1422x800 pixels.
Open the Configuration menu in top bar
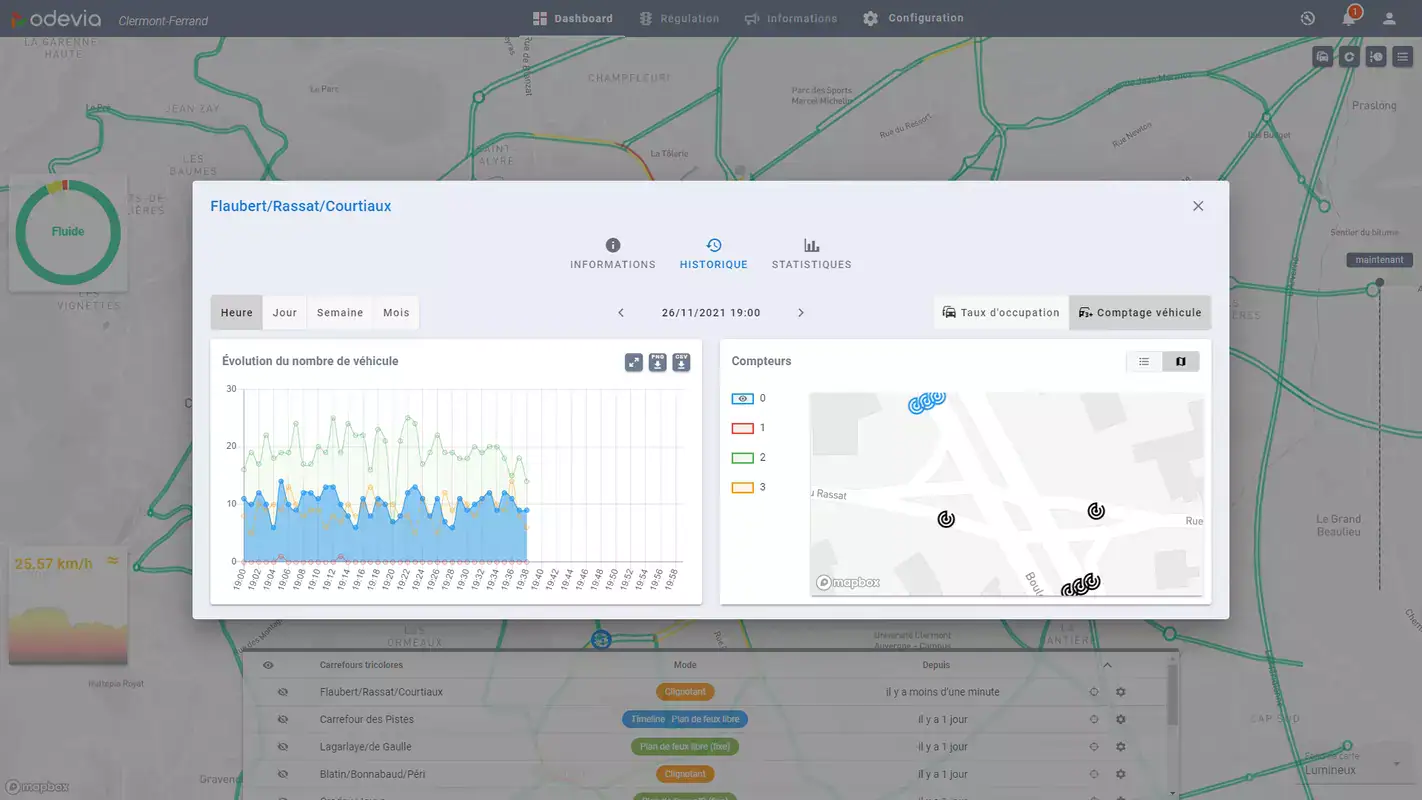913,18
